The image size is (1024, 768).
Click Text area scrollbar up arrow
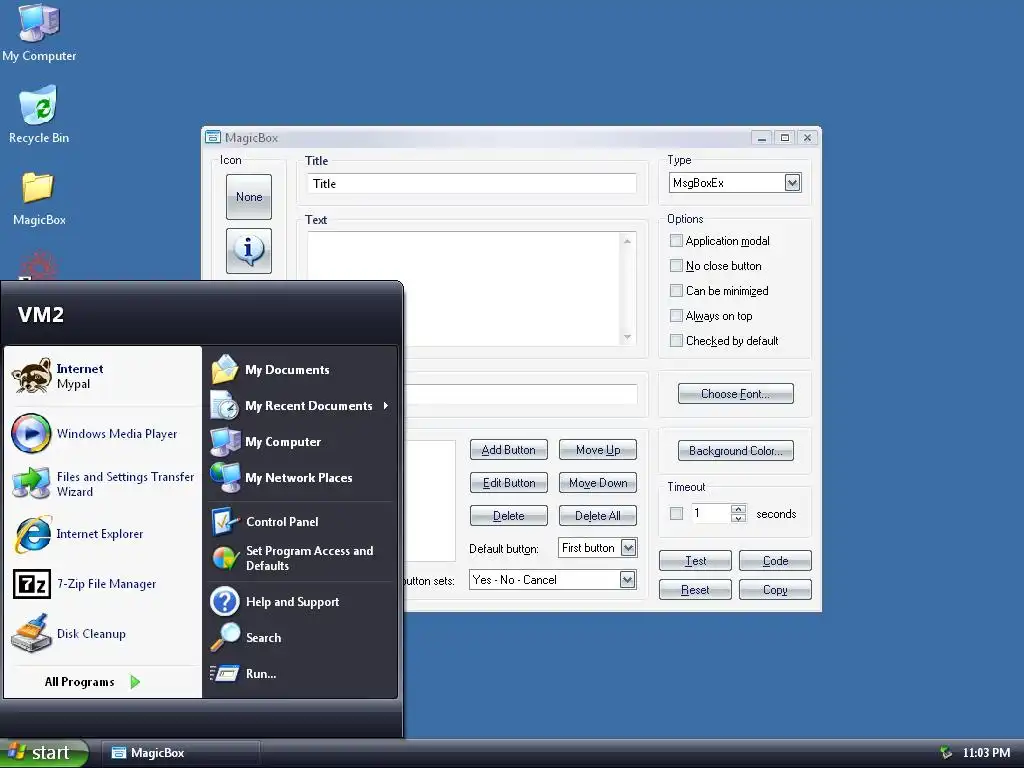click(x=627, y=241)
